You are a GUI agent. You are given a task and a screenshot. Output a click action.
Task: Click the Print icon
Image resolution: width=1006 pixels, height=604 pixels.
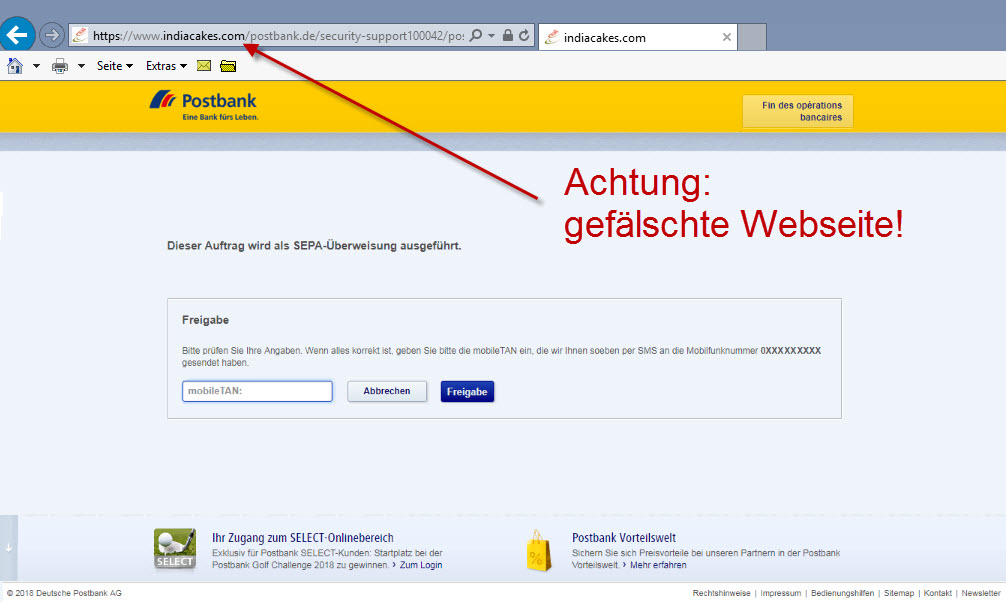60,66
